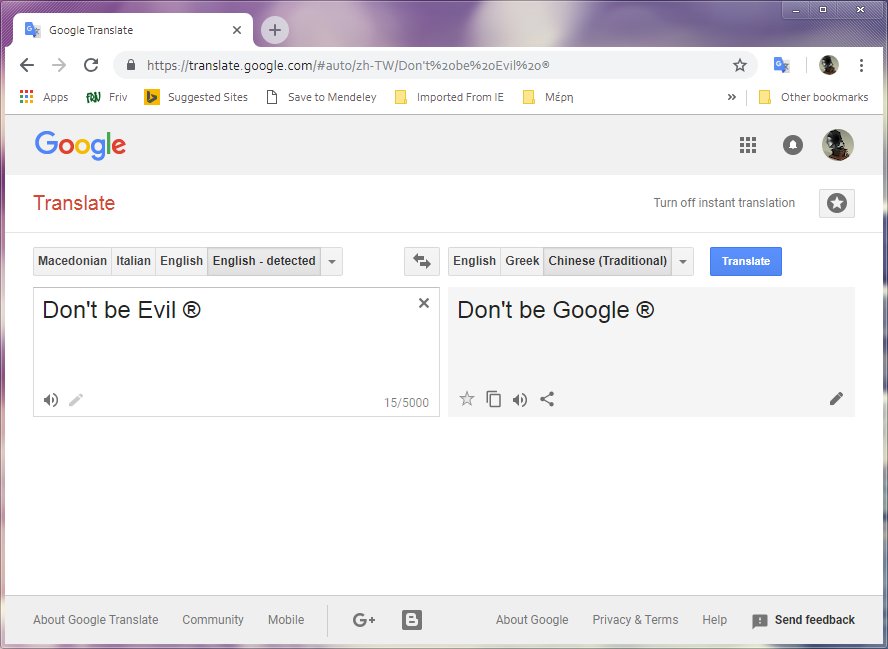Listen to the source text

(x=51, y=400)
